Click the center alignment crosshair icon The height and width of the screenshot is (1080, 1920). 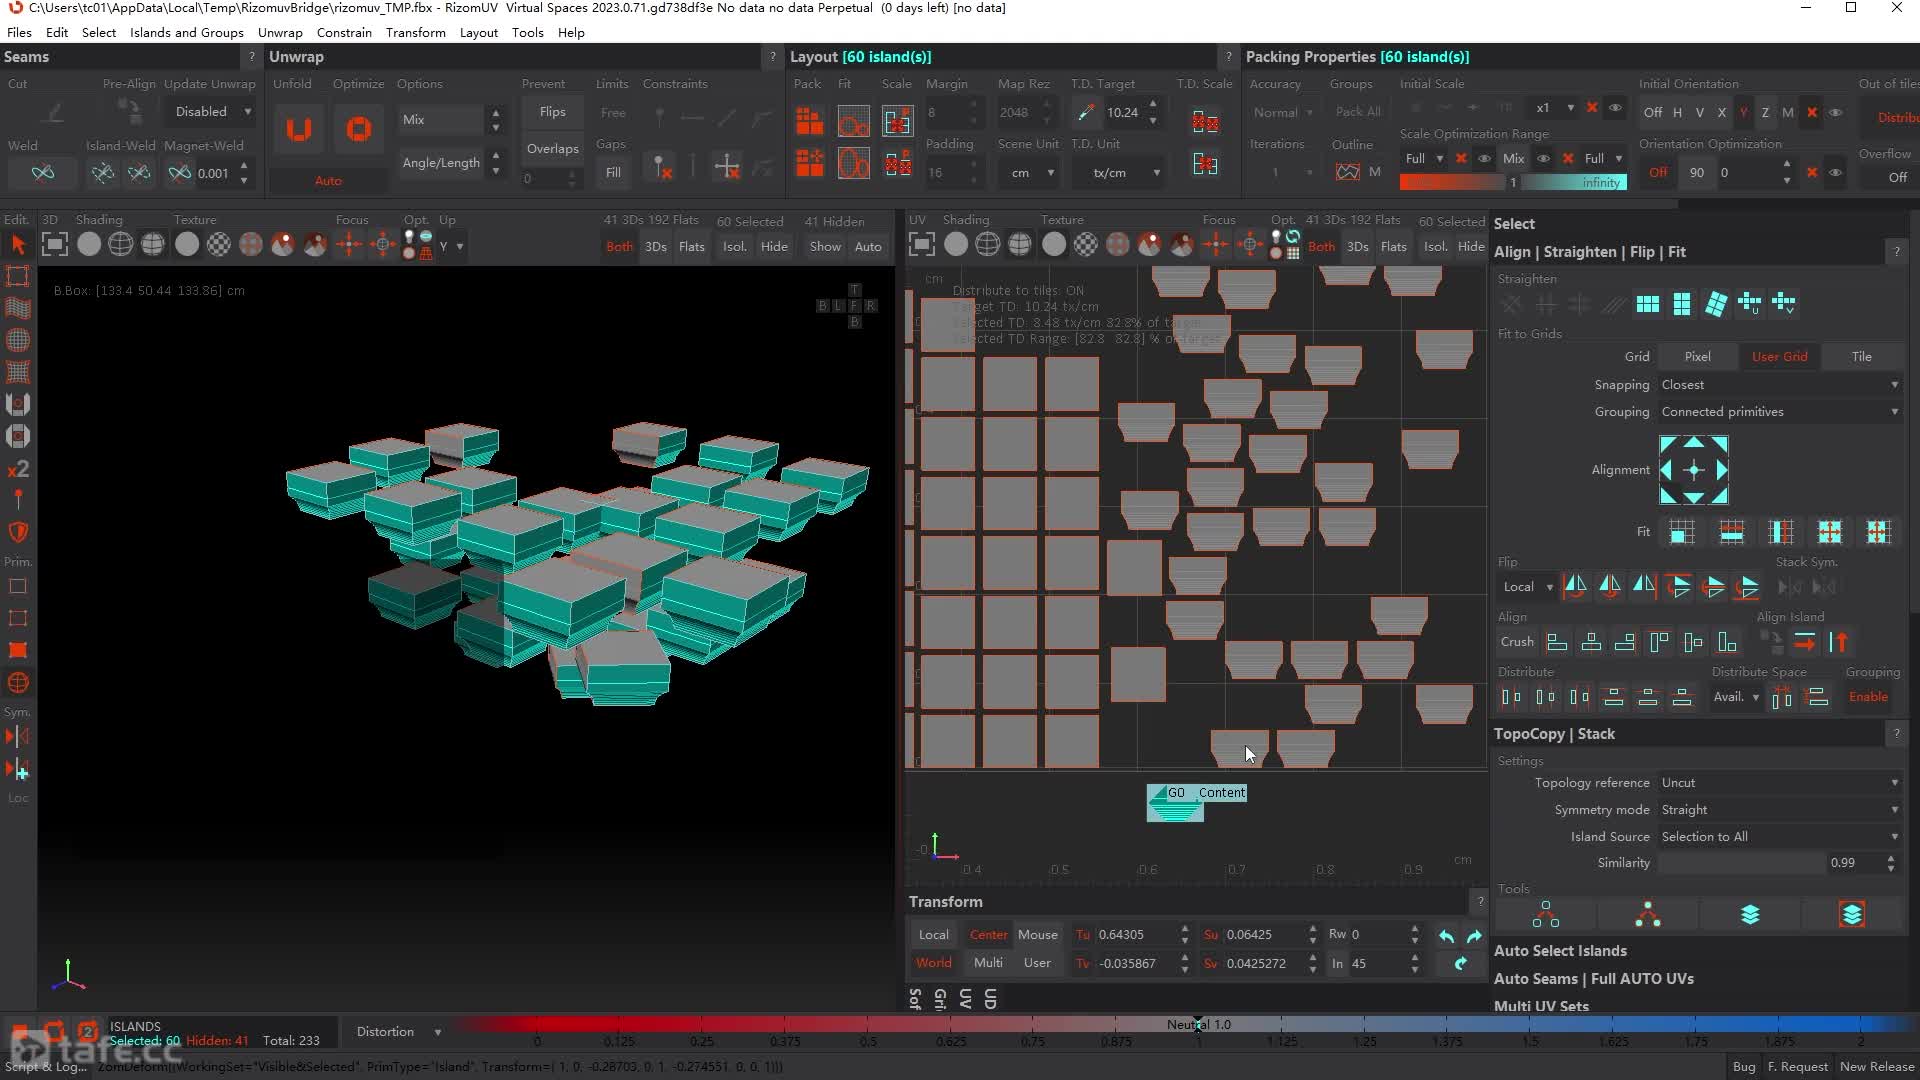[1693, 470]
